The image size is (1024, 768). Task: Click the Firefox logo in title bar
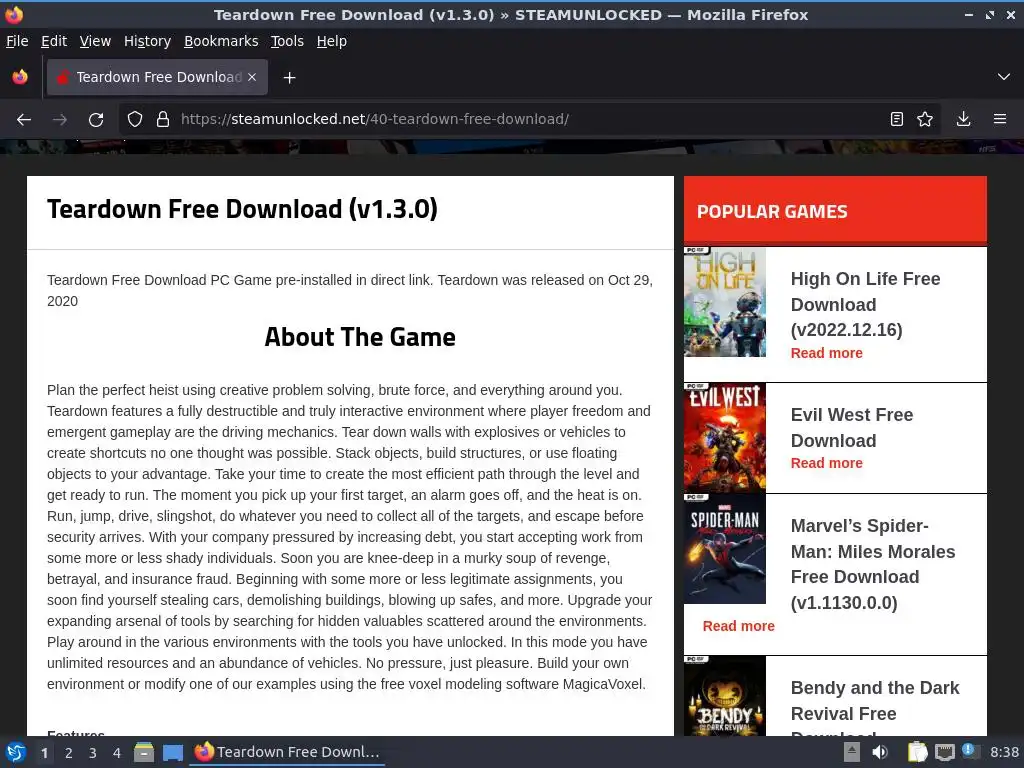(14, 14)
